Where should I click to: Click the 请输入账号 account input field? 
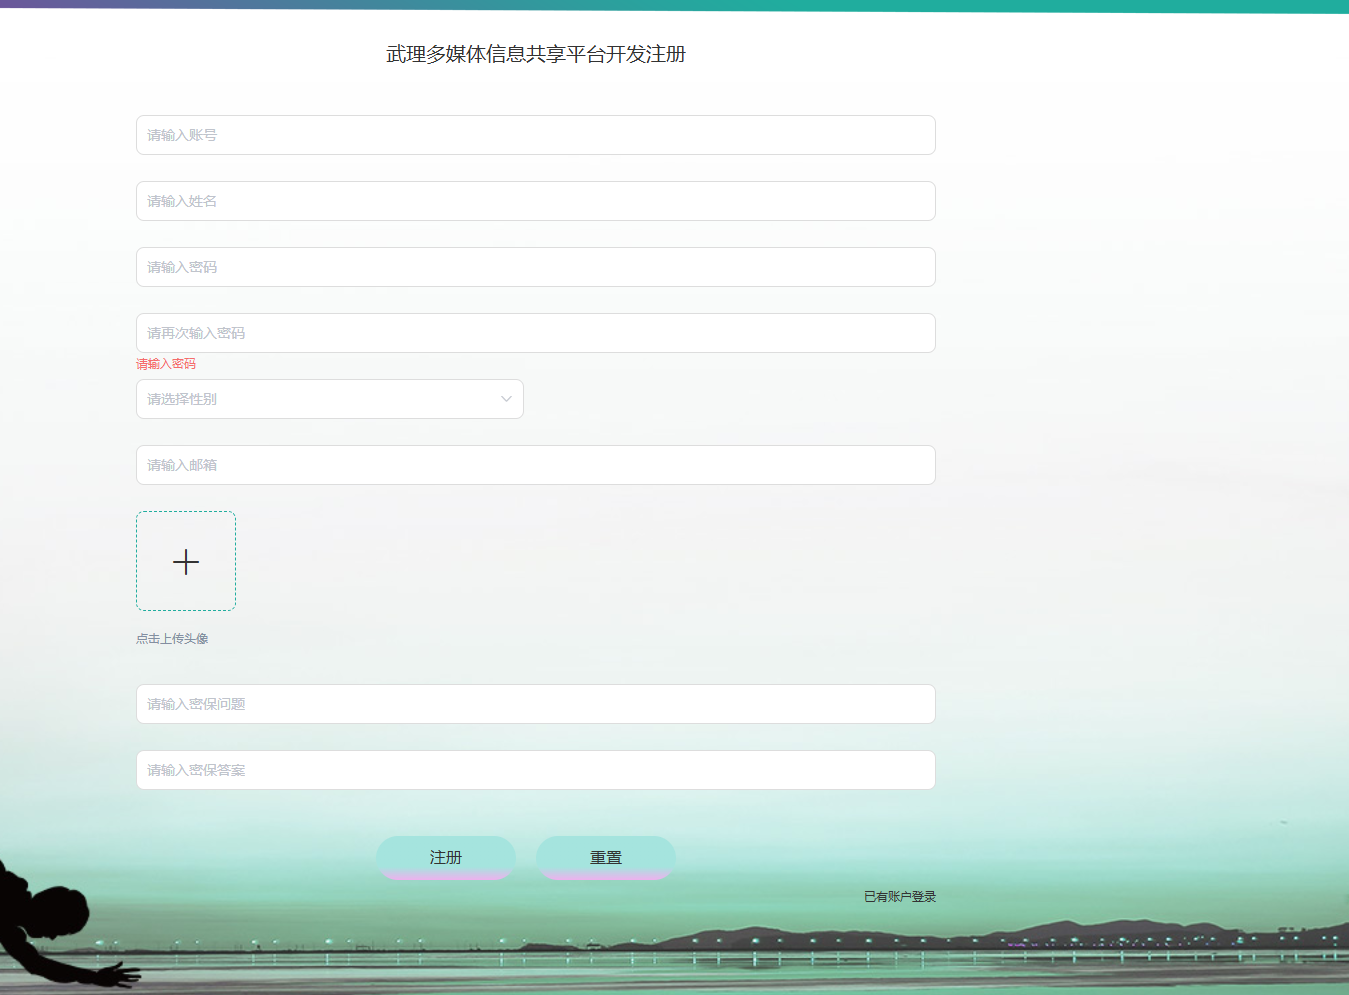536,135
